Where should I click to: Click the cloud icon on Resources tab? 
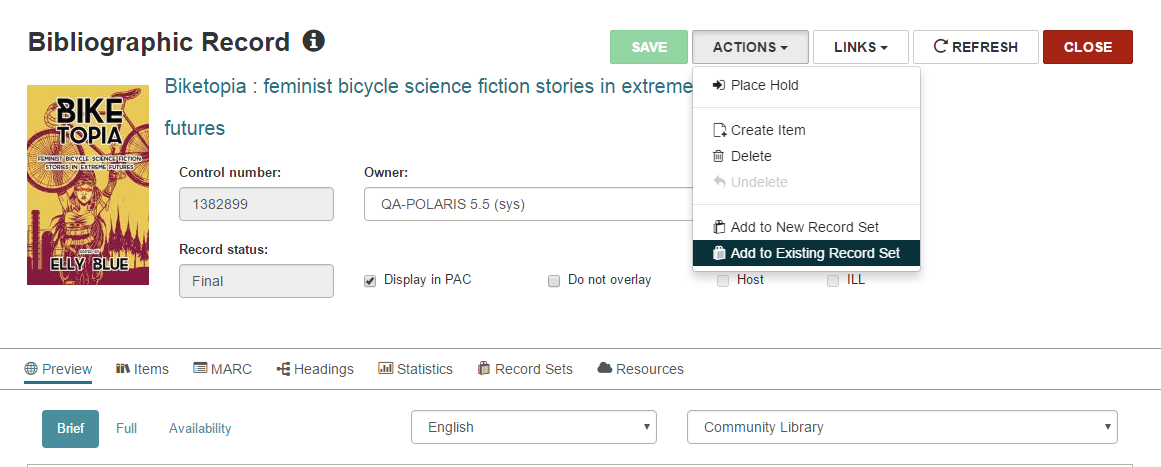(604, 368)
